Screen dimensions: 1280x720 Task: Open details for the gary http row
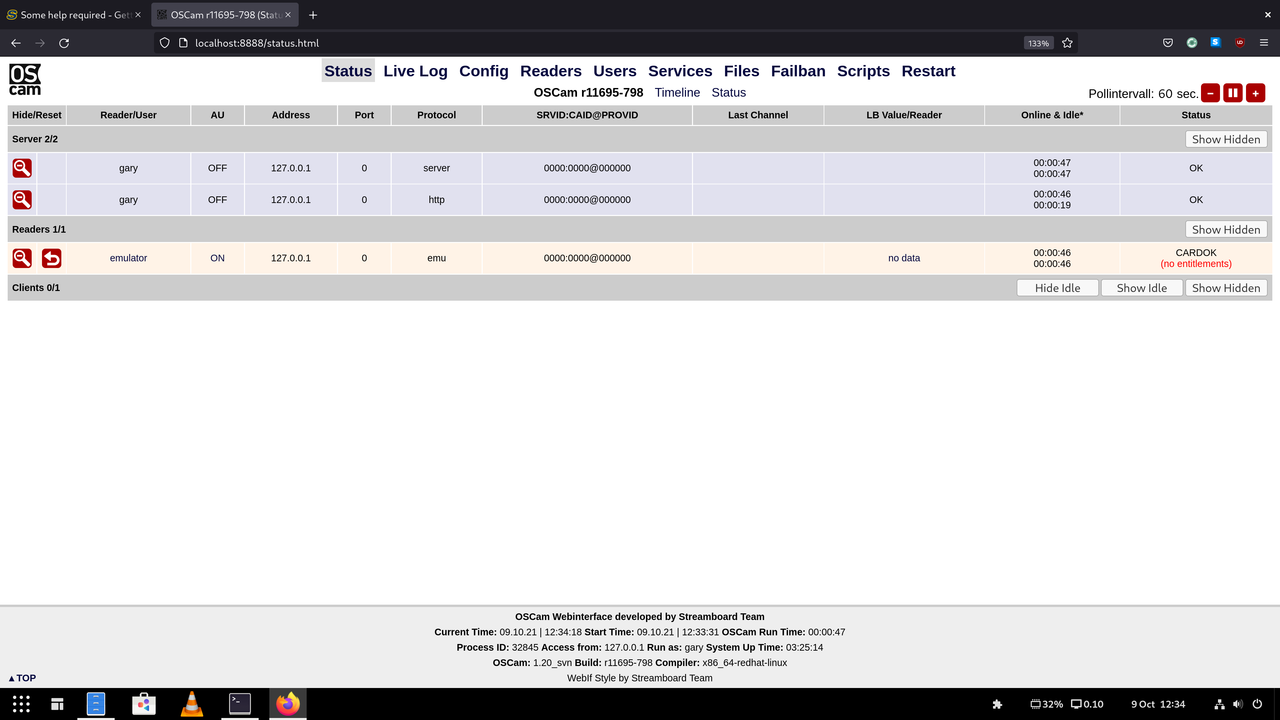coord(22,200)
